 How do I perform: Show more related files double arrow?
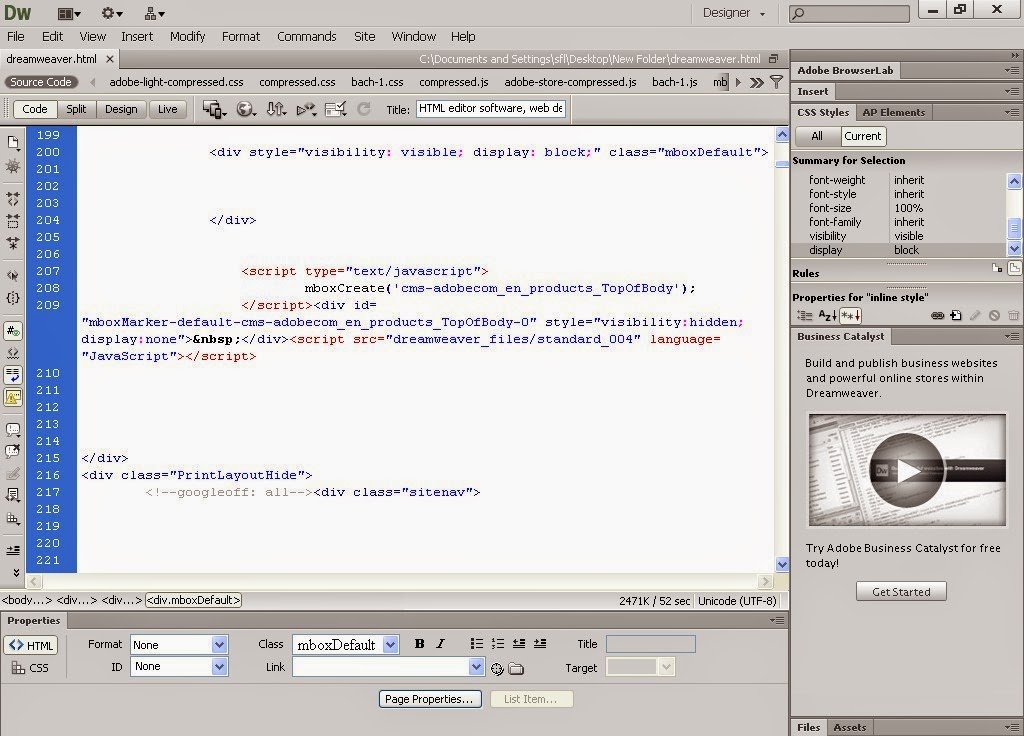click(x=757, y=82)
